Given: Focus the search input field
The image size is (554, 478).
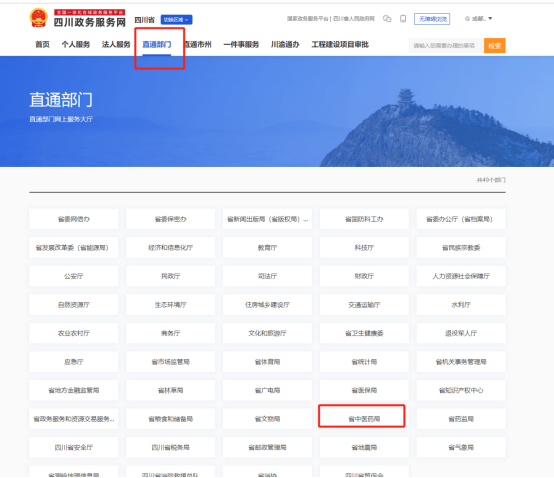Looking at the screenshot, I should point(446,46).
